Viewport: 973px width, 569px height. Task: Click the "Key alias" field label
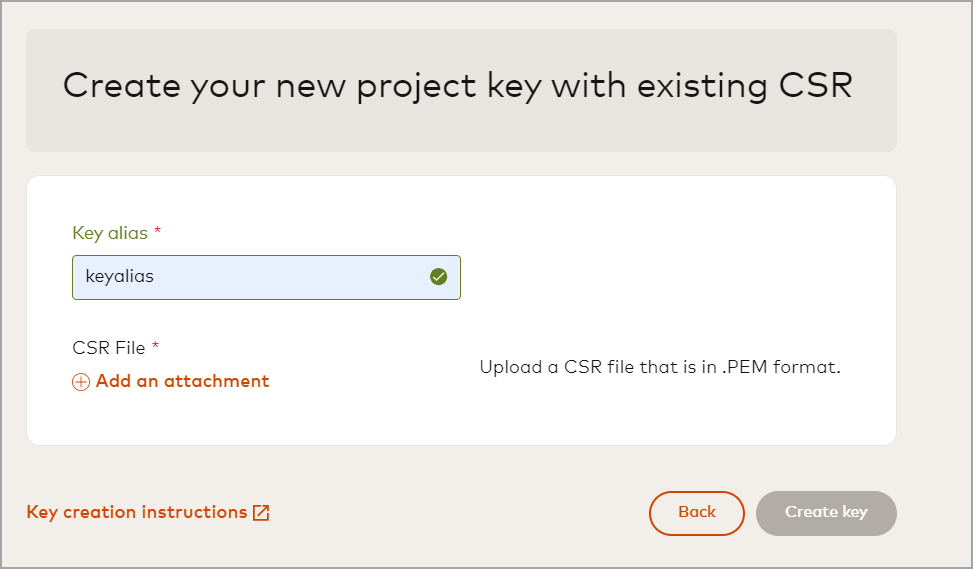tap(110, 233)
